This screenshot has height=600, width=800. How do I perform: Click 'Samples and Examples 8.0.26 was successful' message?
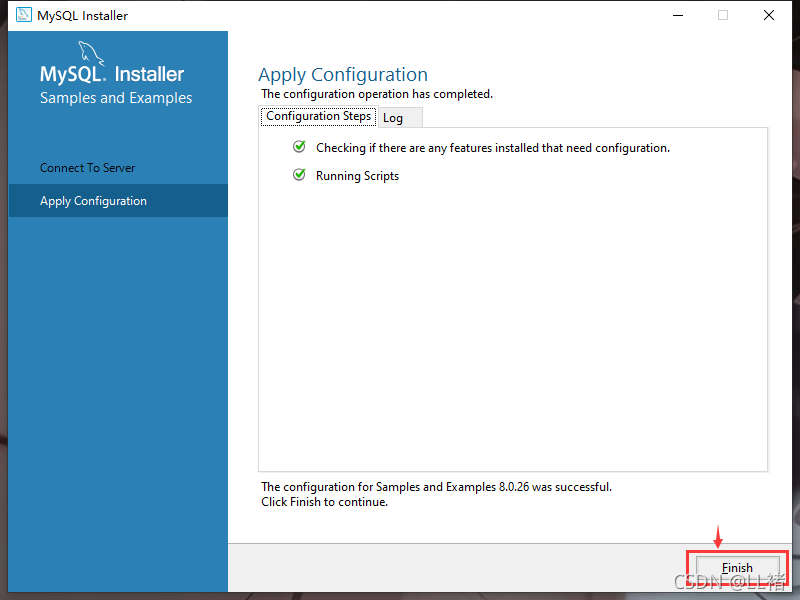437,487
